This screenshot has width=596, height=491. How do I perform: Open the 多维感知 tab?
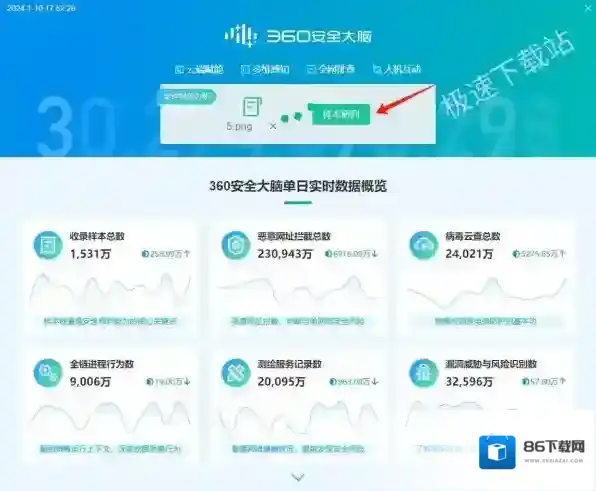(265, 69)
